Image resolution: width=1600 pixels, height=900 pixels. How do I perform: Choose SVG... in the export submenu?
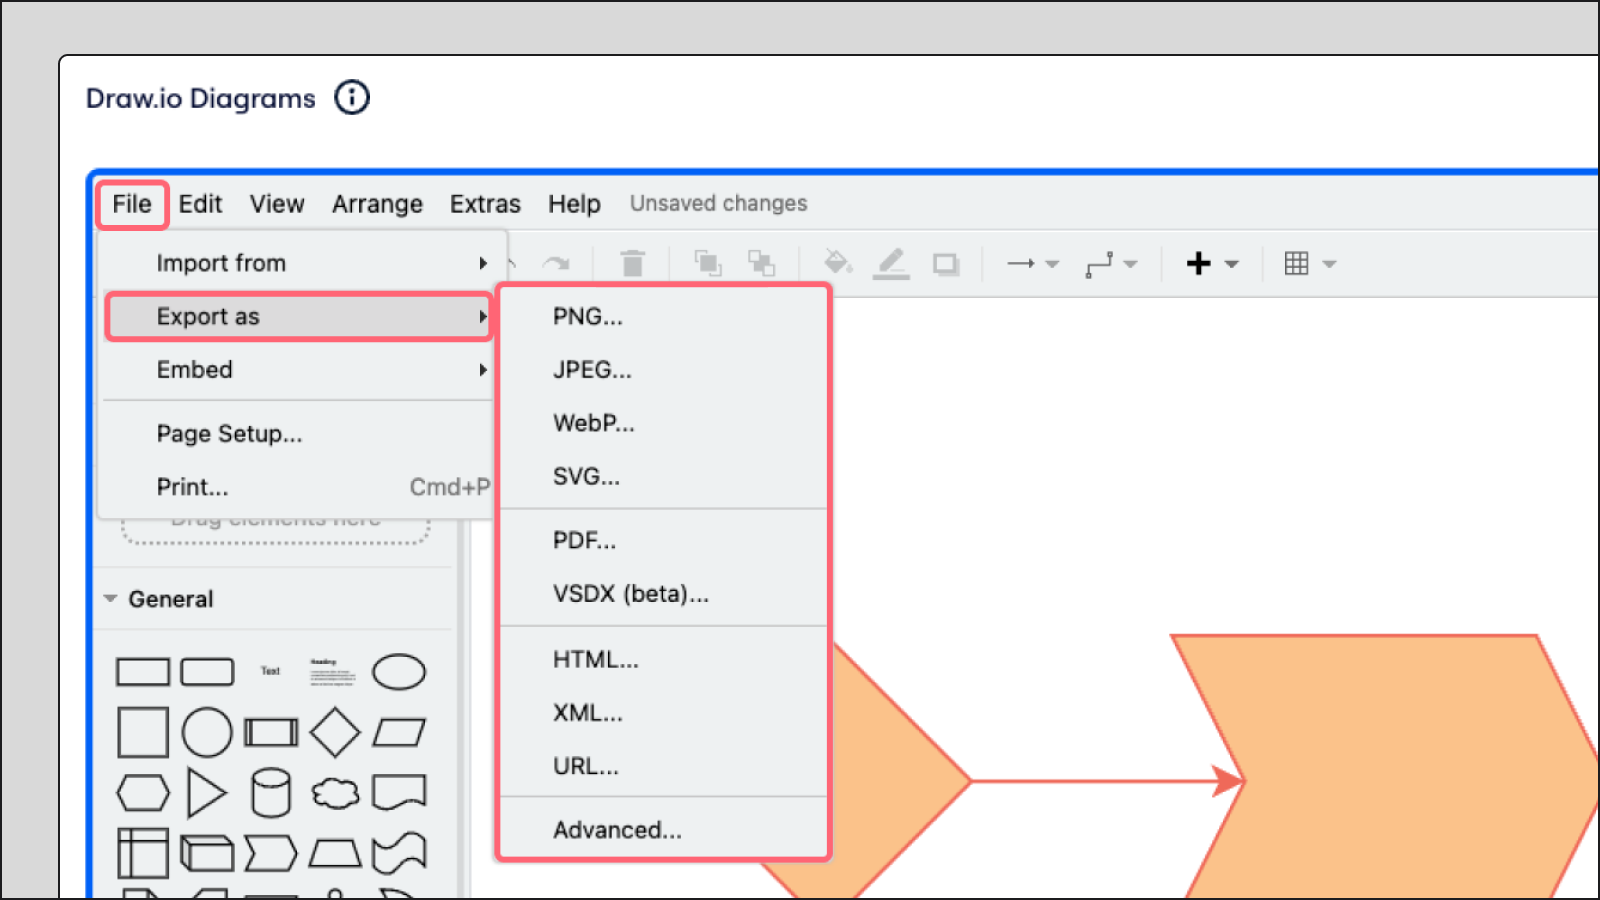(586, 477)
